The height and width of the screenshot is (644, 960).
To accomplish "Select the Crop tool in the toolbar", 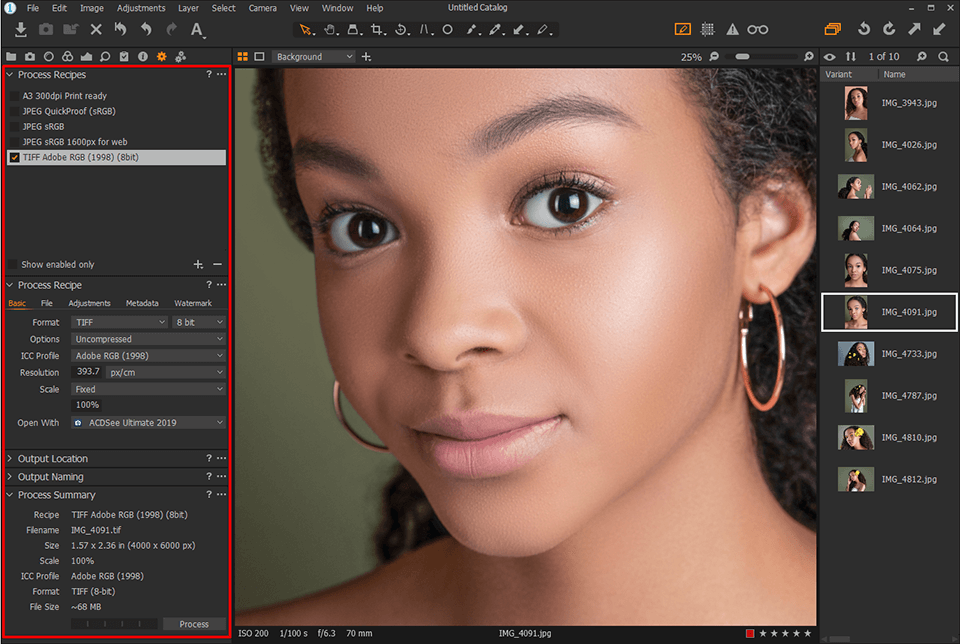I will (377, 30).
